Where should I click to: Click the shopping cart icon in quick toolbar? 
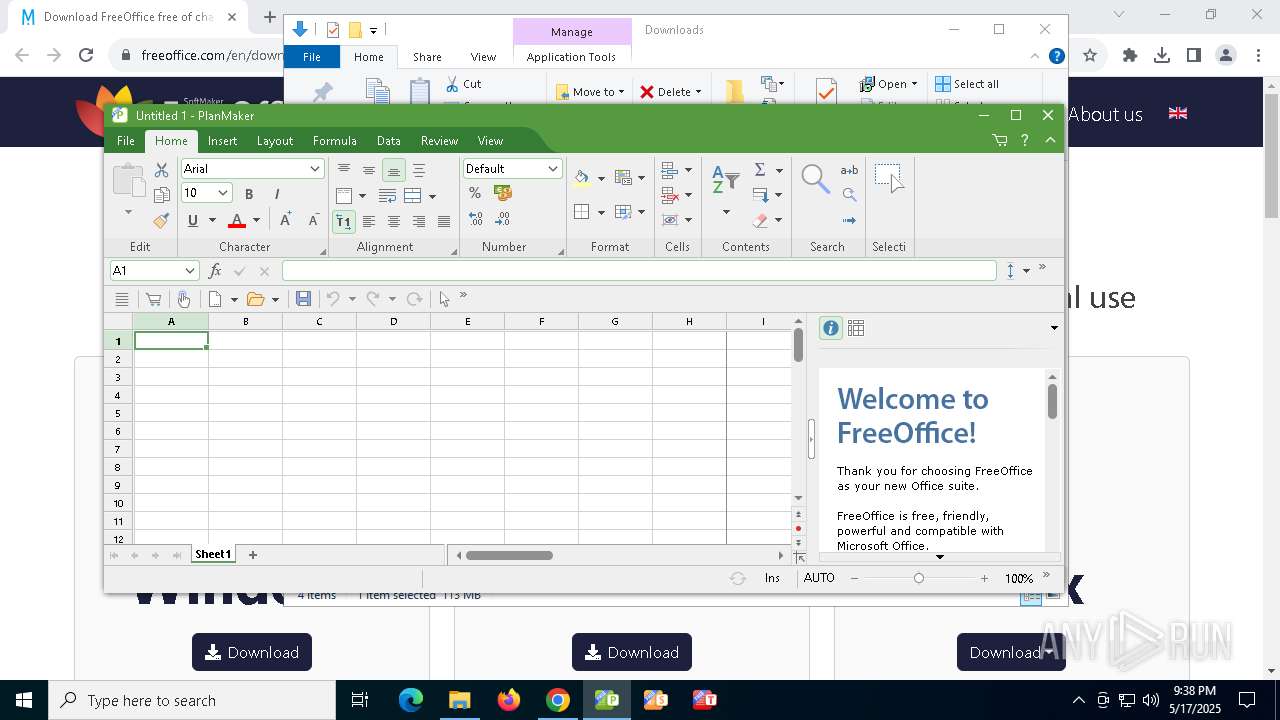click(153, 299)
